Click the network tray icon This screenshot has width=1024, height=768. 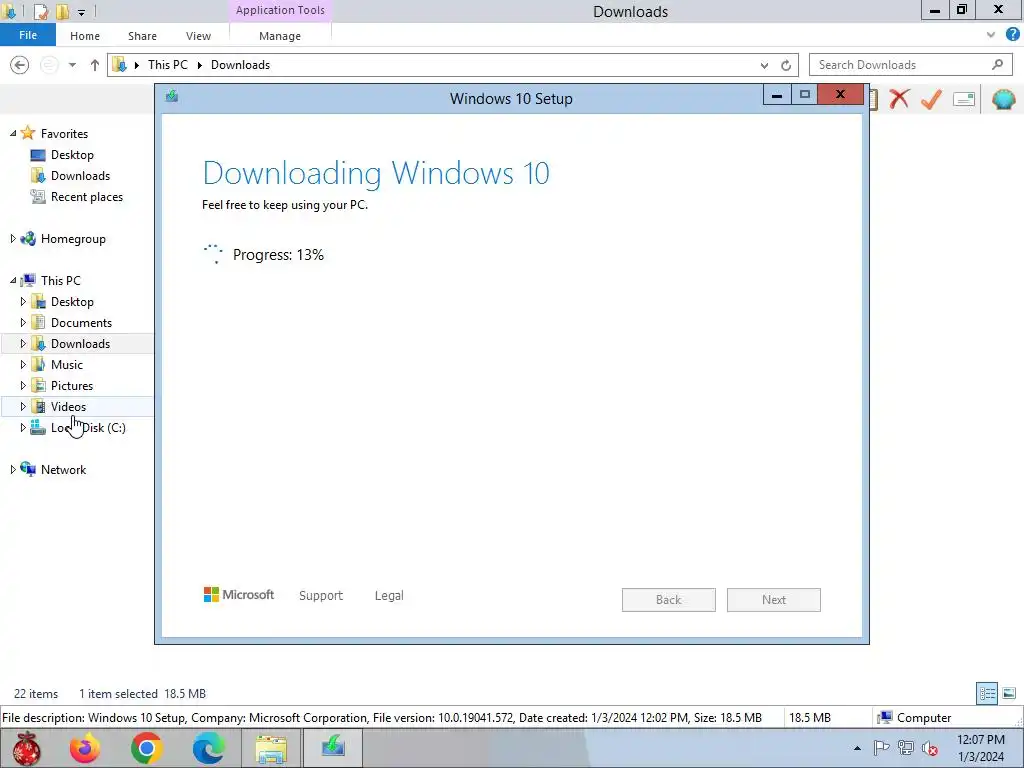pyautogui.click(x=905, y=748)
